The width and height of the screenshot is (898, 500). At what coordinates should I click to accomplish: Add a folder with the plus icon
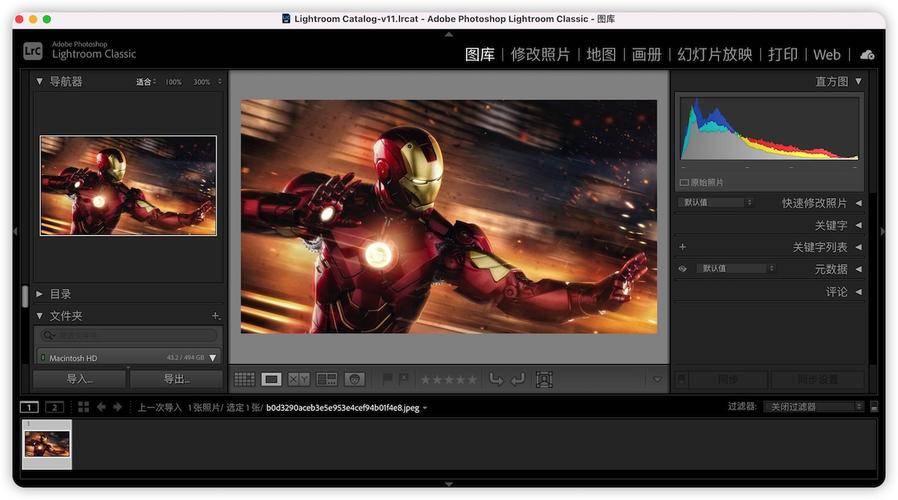click(215, 316)
